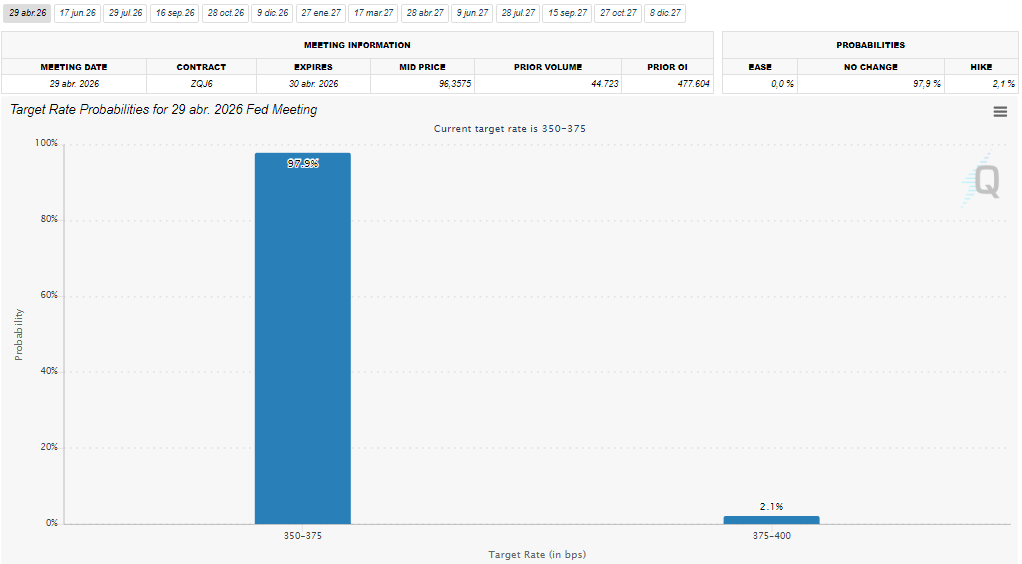
Task: View the 28 jul.27 meeting tab
Action: tap(518, 13)
